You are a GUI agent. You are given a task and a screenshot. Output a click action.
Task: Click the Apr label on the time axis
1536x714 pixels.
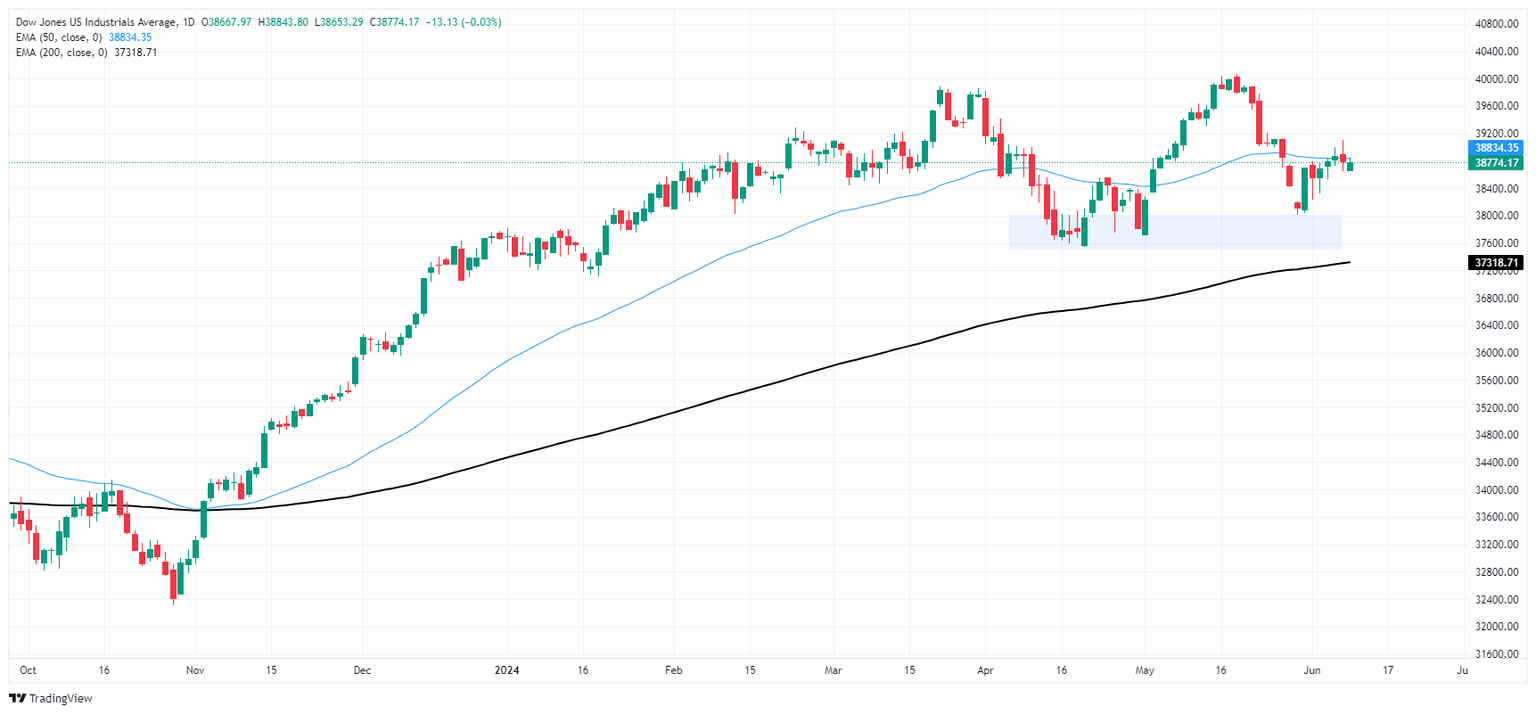point(986,672)
